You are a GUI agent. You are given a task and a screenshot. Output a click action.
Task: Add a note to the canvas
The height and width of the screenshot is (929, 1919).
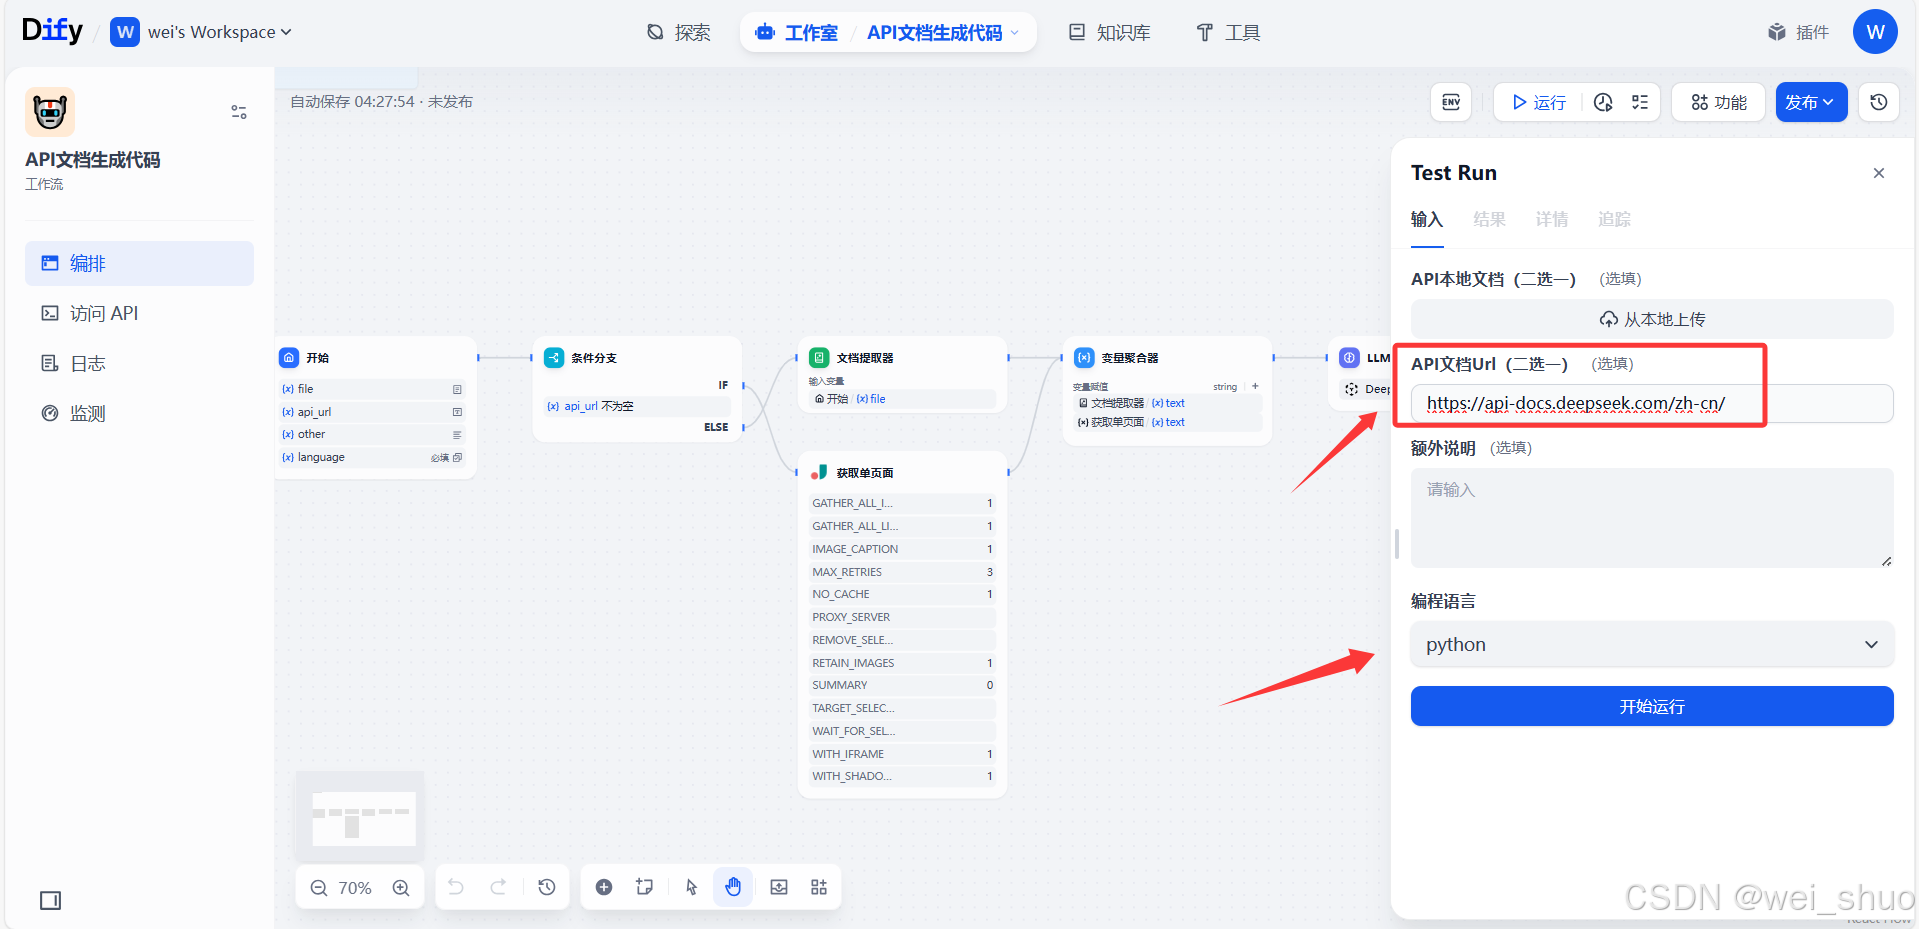point(645,887)
